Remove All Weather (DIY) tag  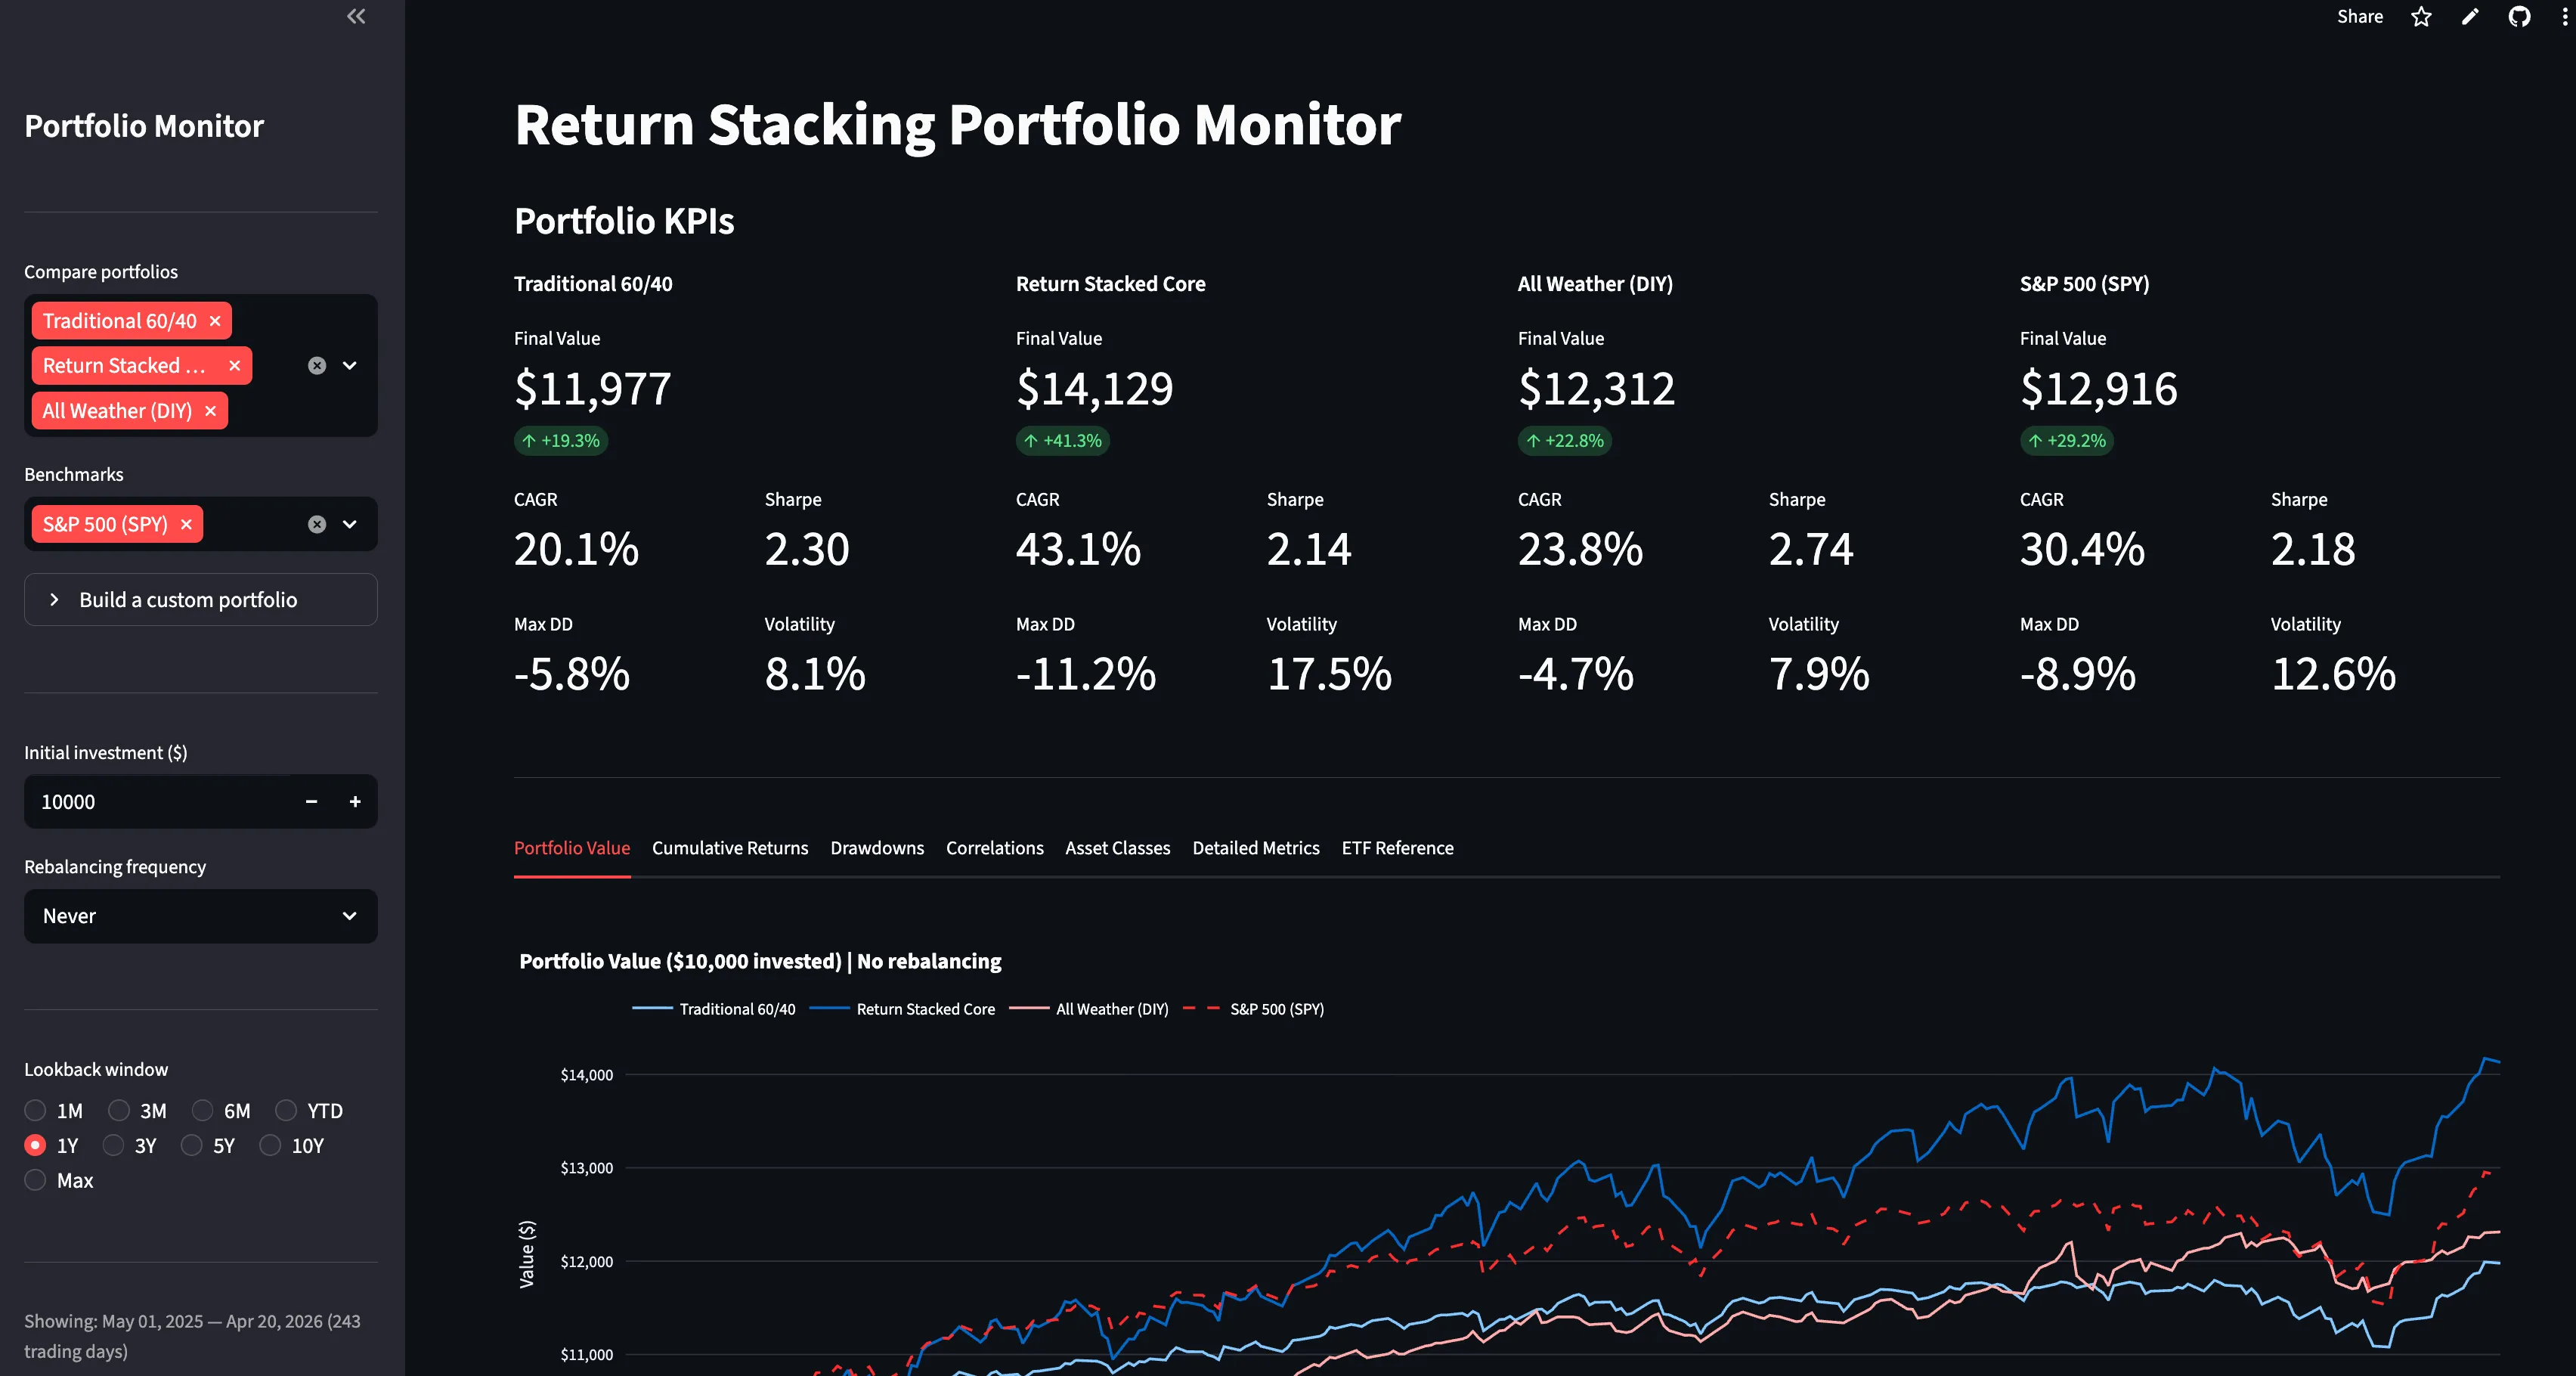click(211, 411)
